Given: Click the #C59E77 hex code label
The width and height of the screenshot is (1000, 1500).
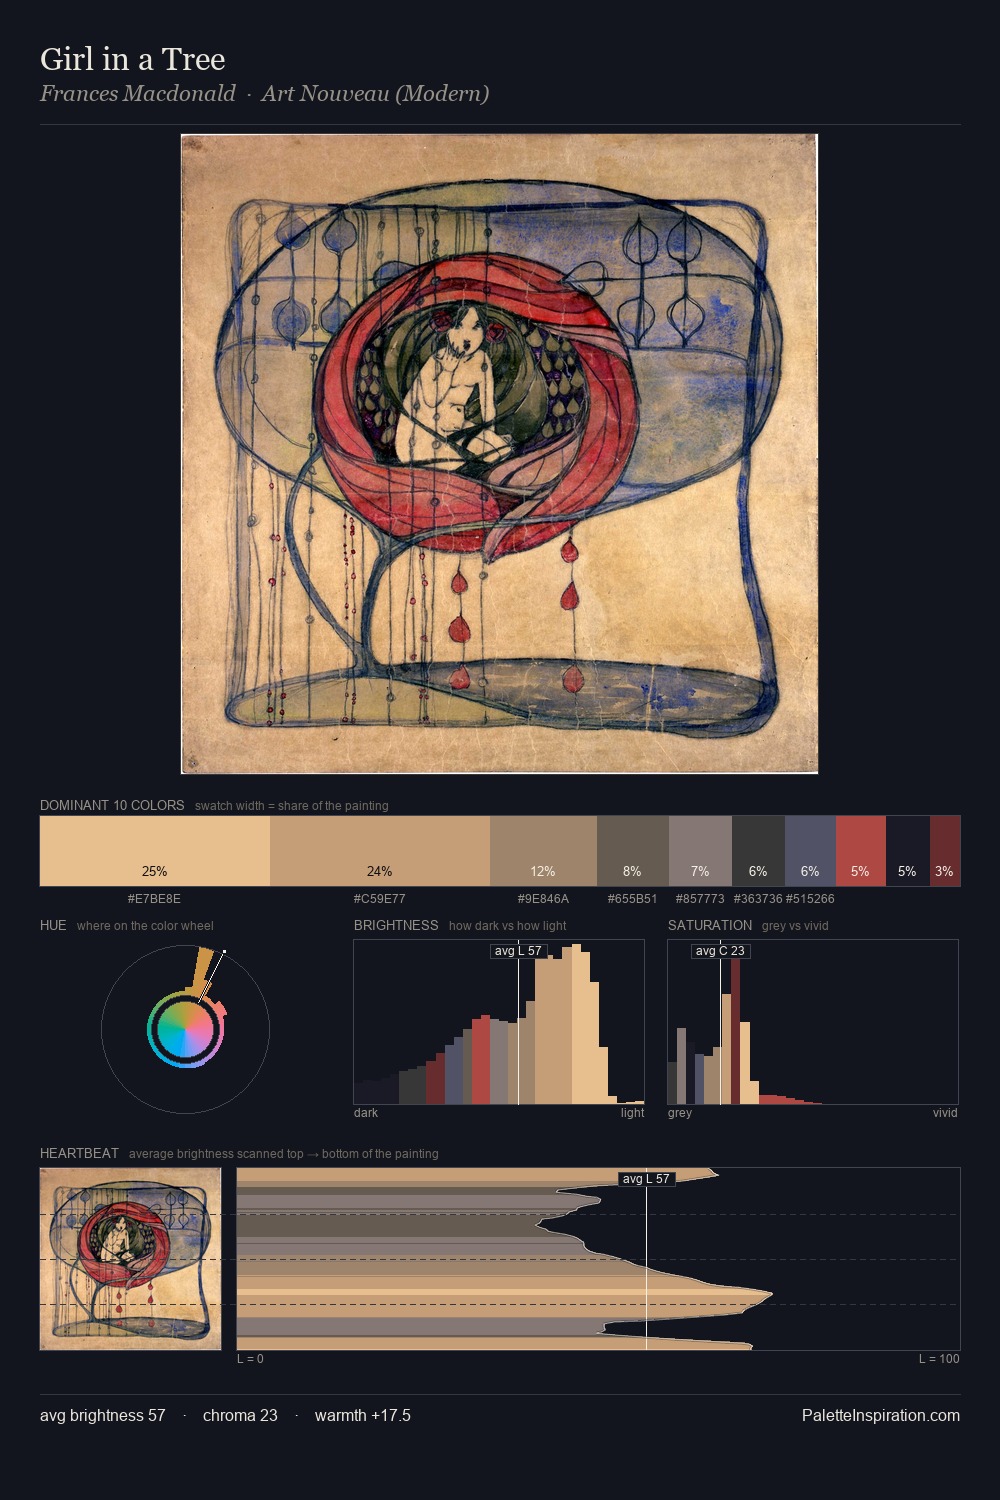Looking at the screenshot, I should pos(379,899).
